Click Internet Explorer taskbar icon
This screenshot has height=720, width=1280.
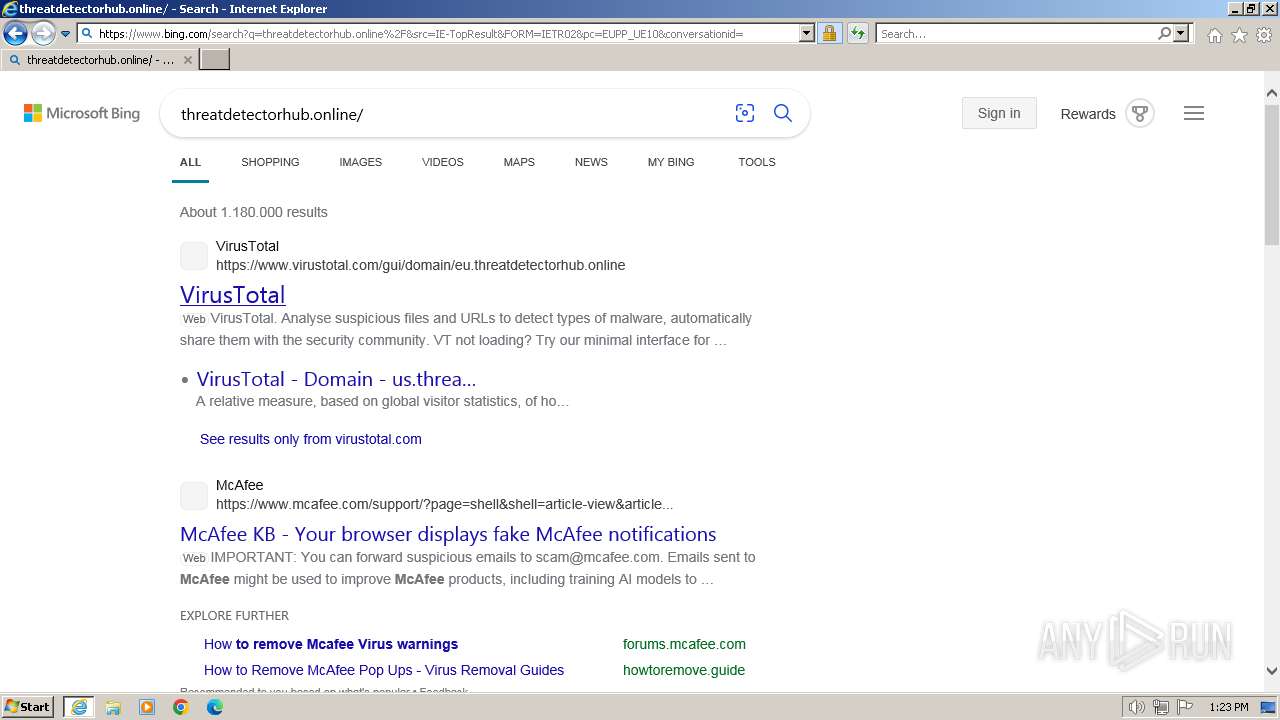79,707
